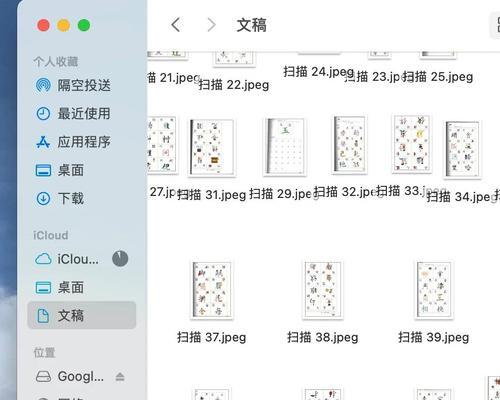
Task: Select thumbnail of 扫描 37.jpeg
Action: tap(212, 290)
